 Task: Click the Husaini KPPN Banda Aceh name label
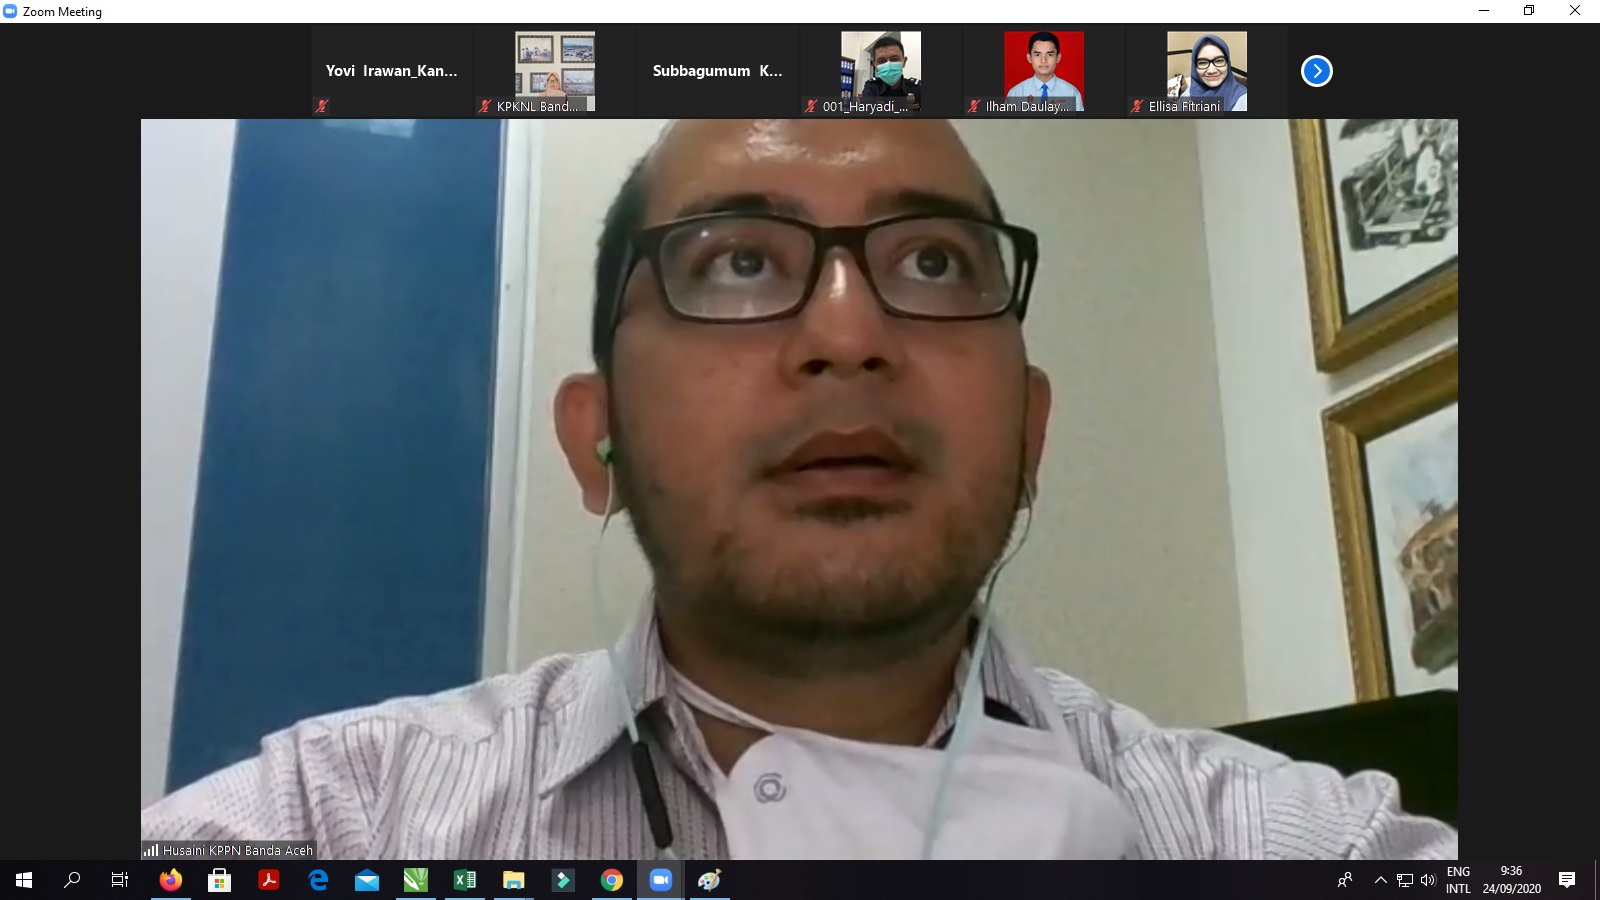pyautogui.click(x=237, y=850)
